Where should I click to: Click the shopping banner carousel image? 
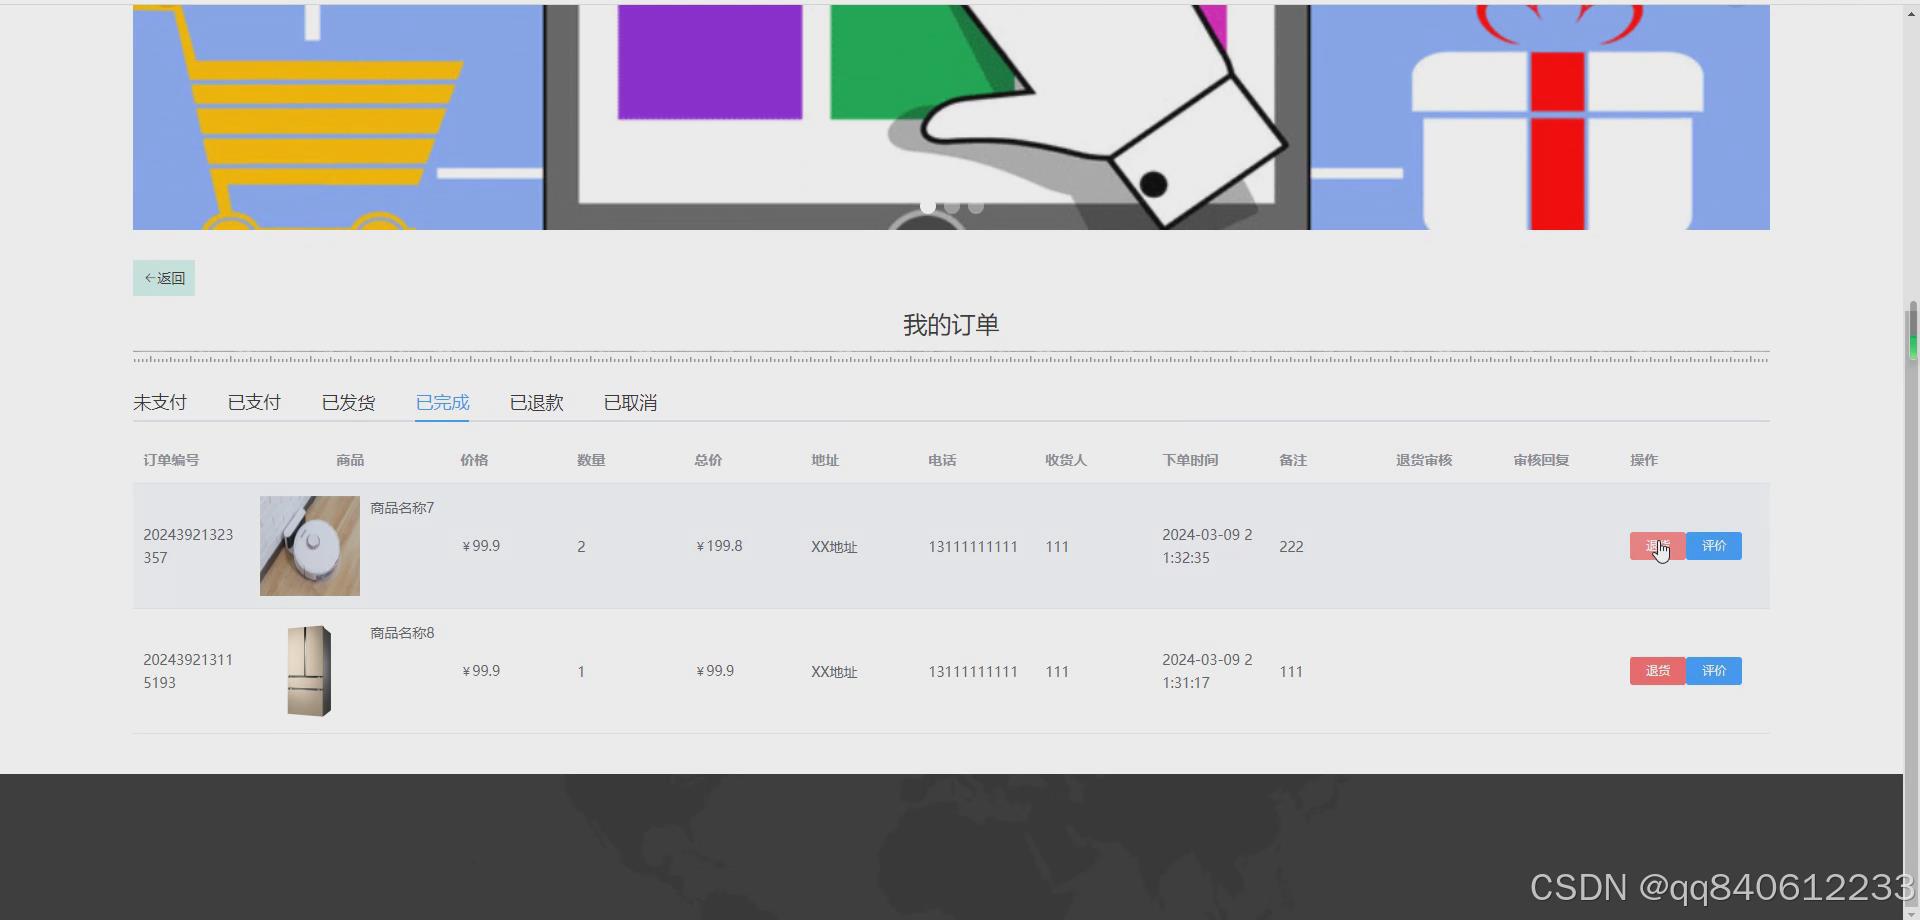(x=951, y=117)
